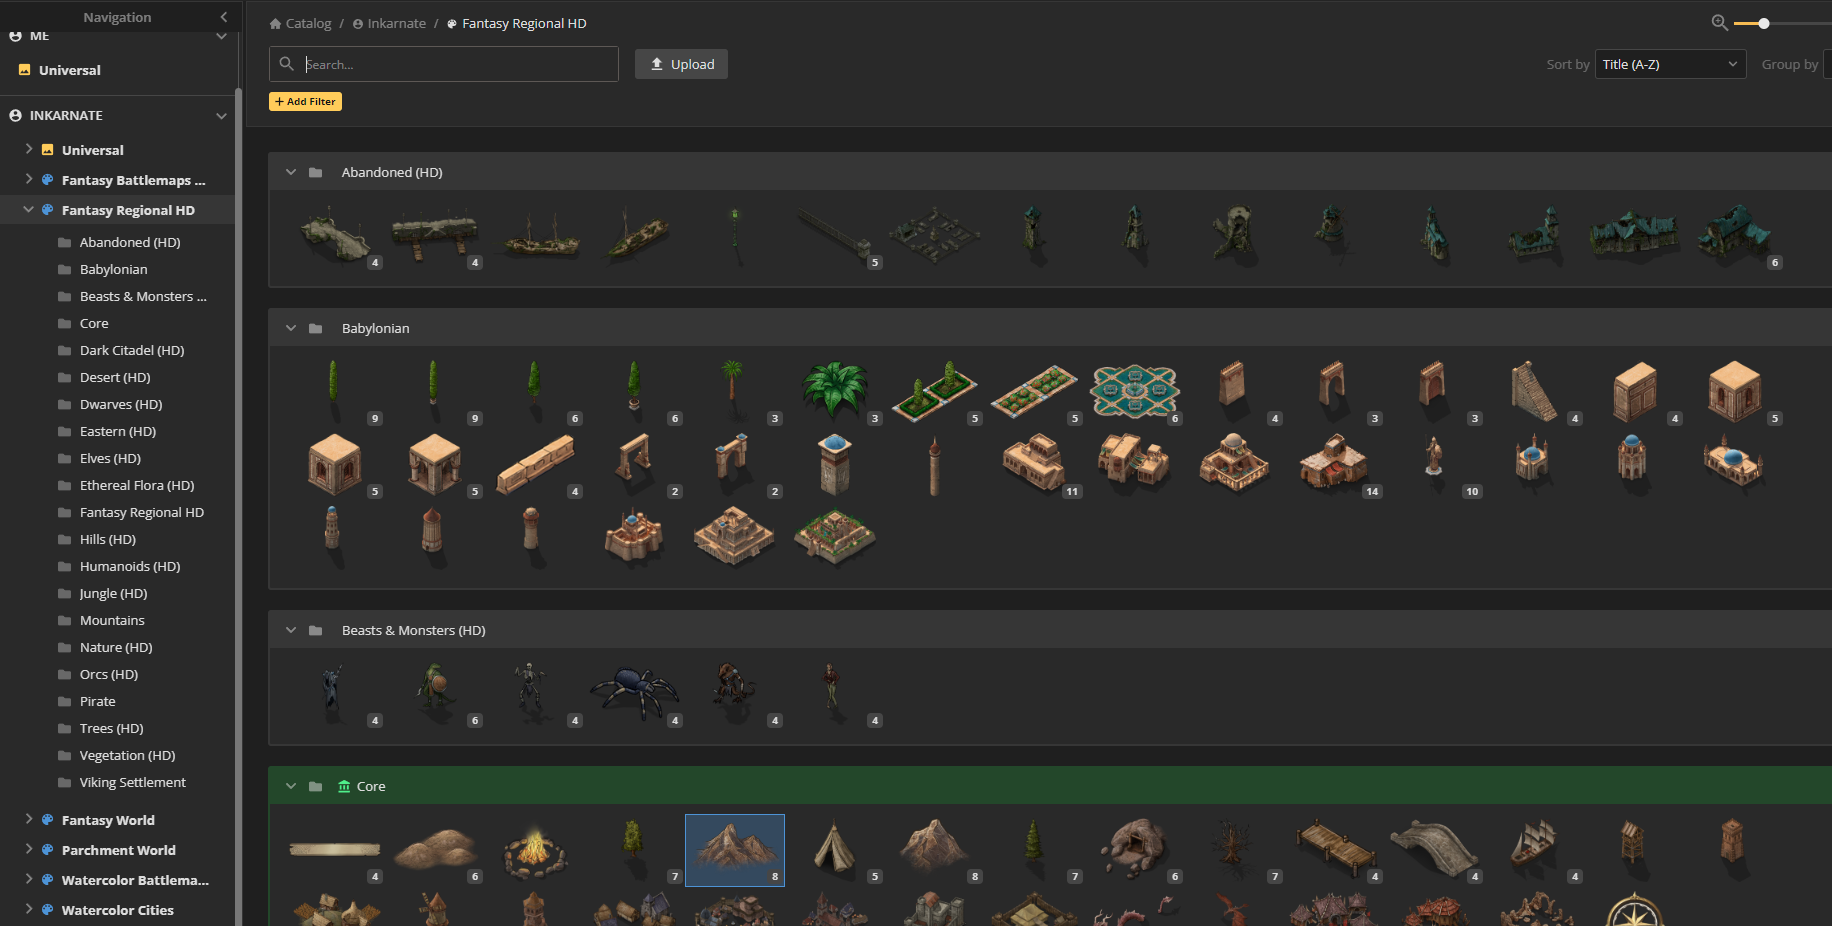Click the giant spider monster asset
The height and width of the screenshot is (926, 1832).
[x=634, y=690]
